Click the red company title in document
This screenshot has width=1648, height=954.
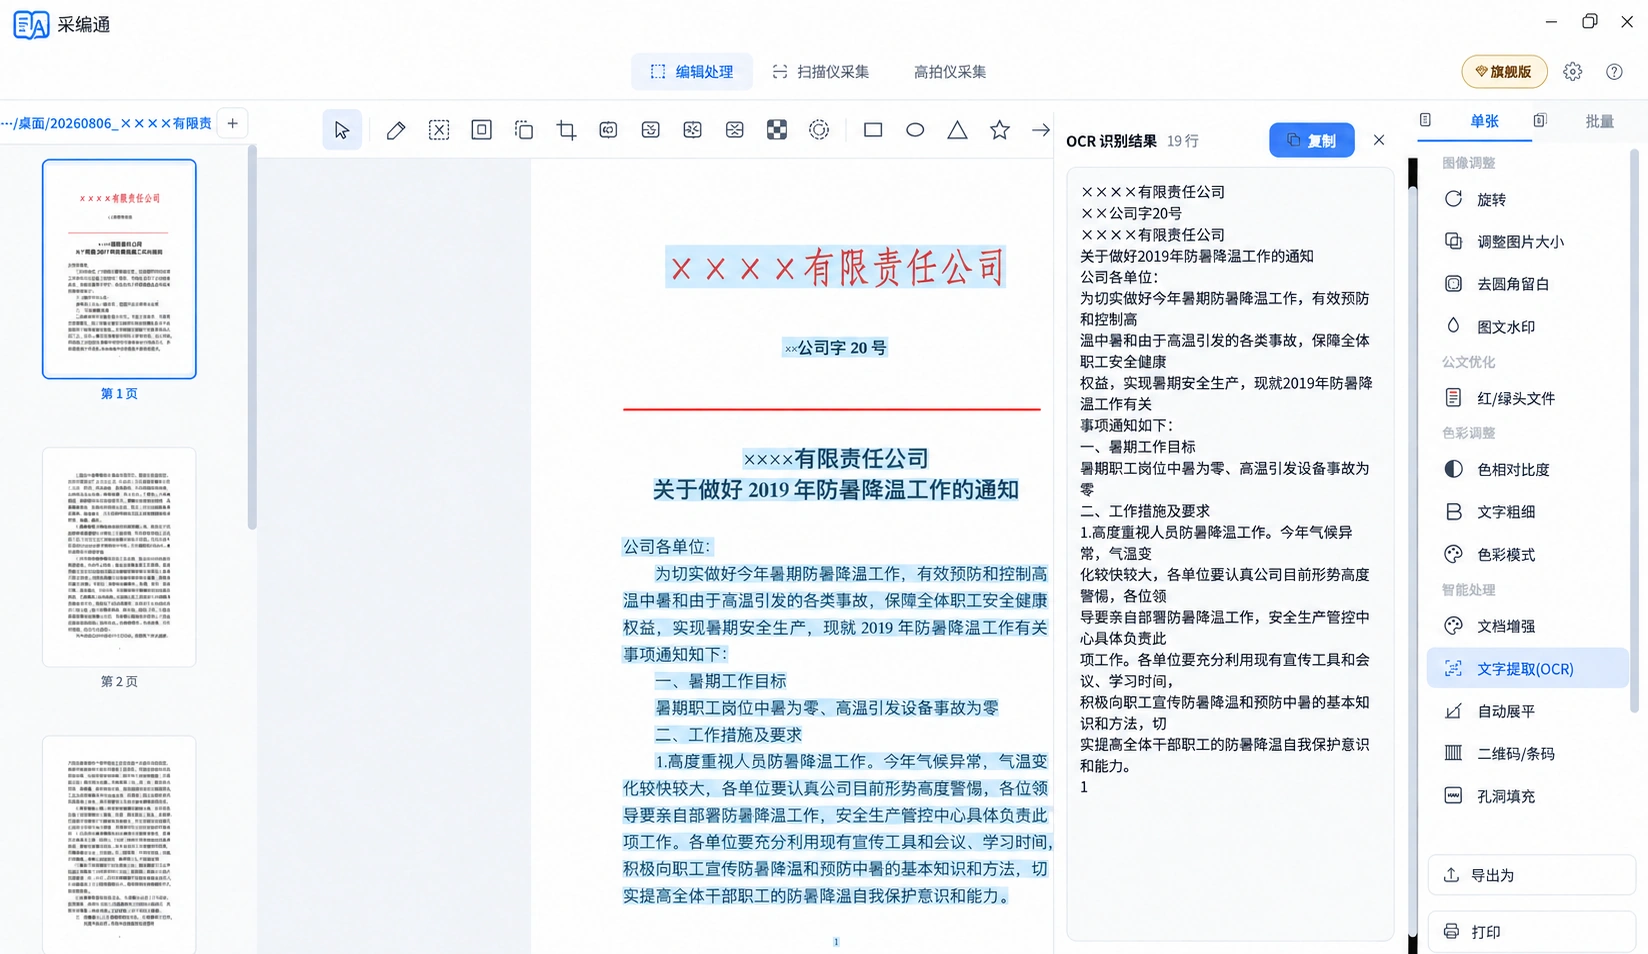coord(836,268)
